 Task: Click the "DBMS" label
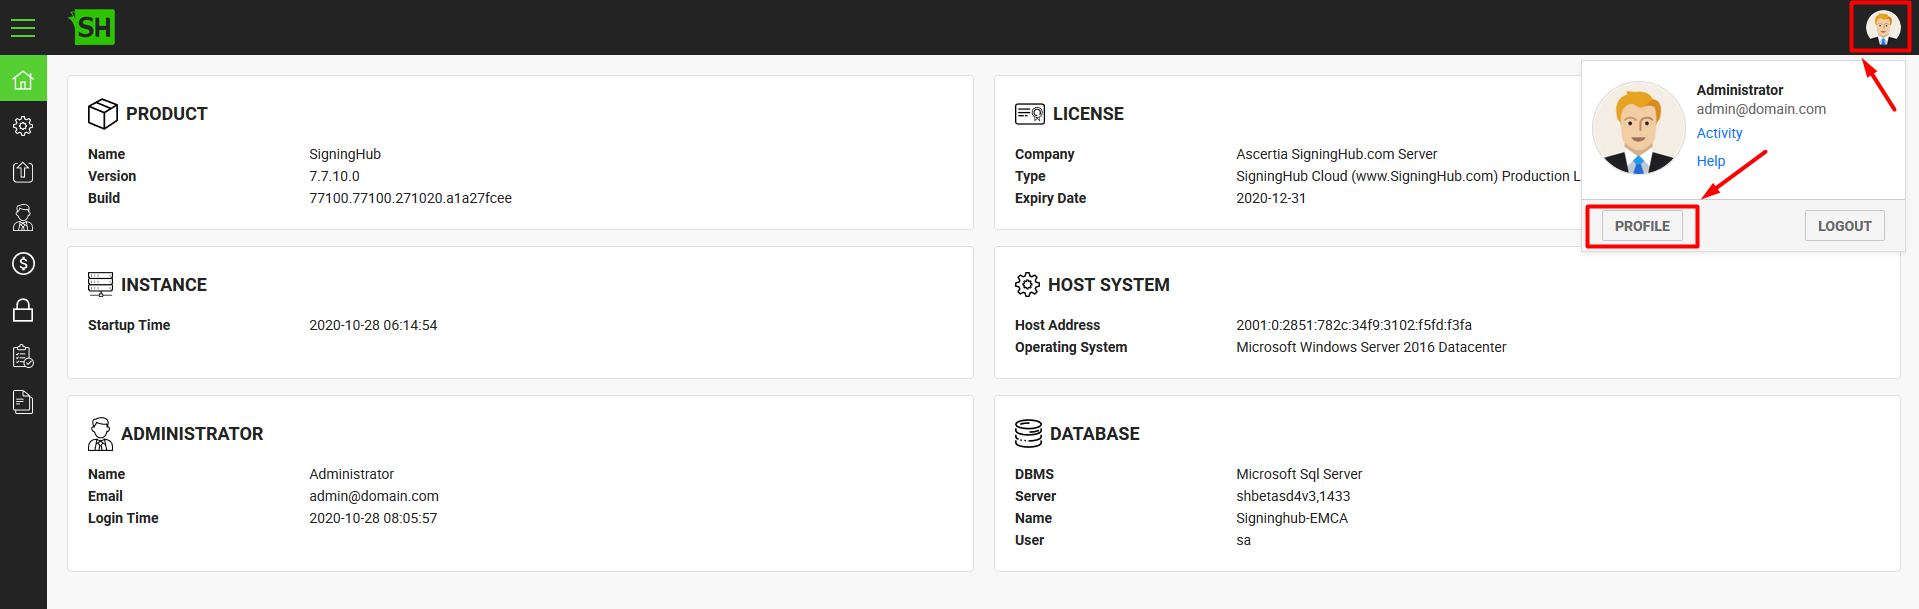point(1034,474)
